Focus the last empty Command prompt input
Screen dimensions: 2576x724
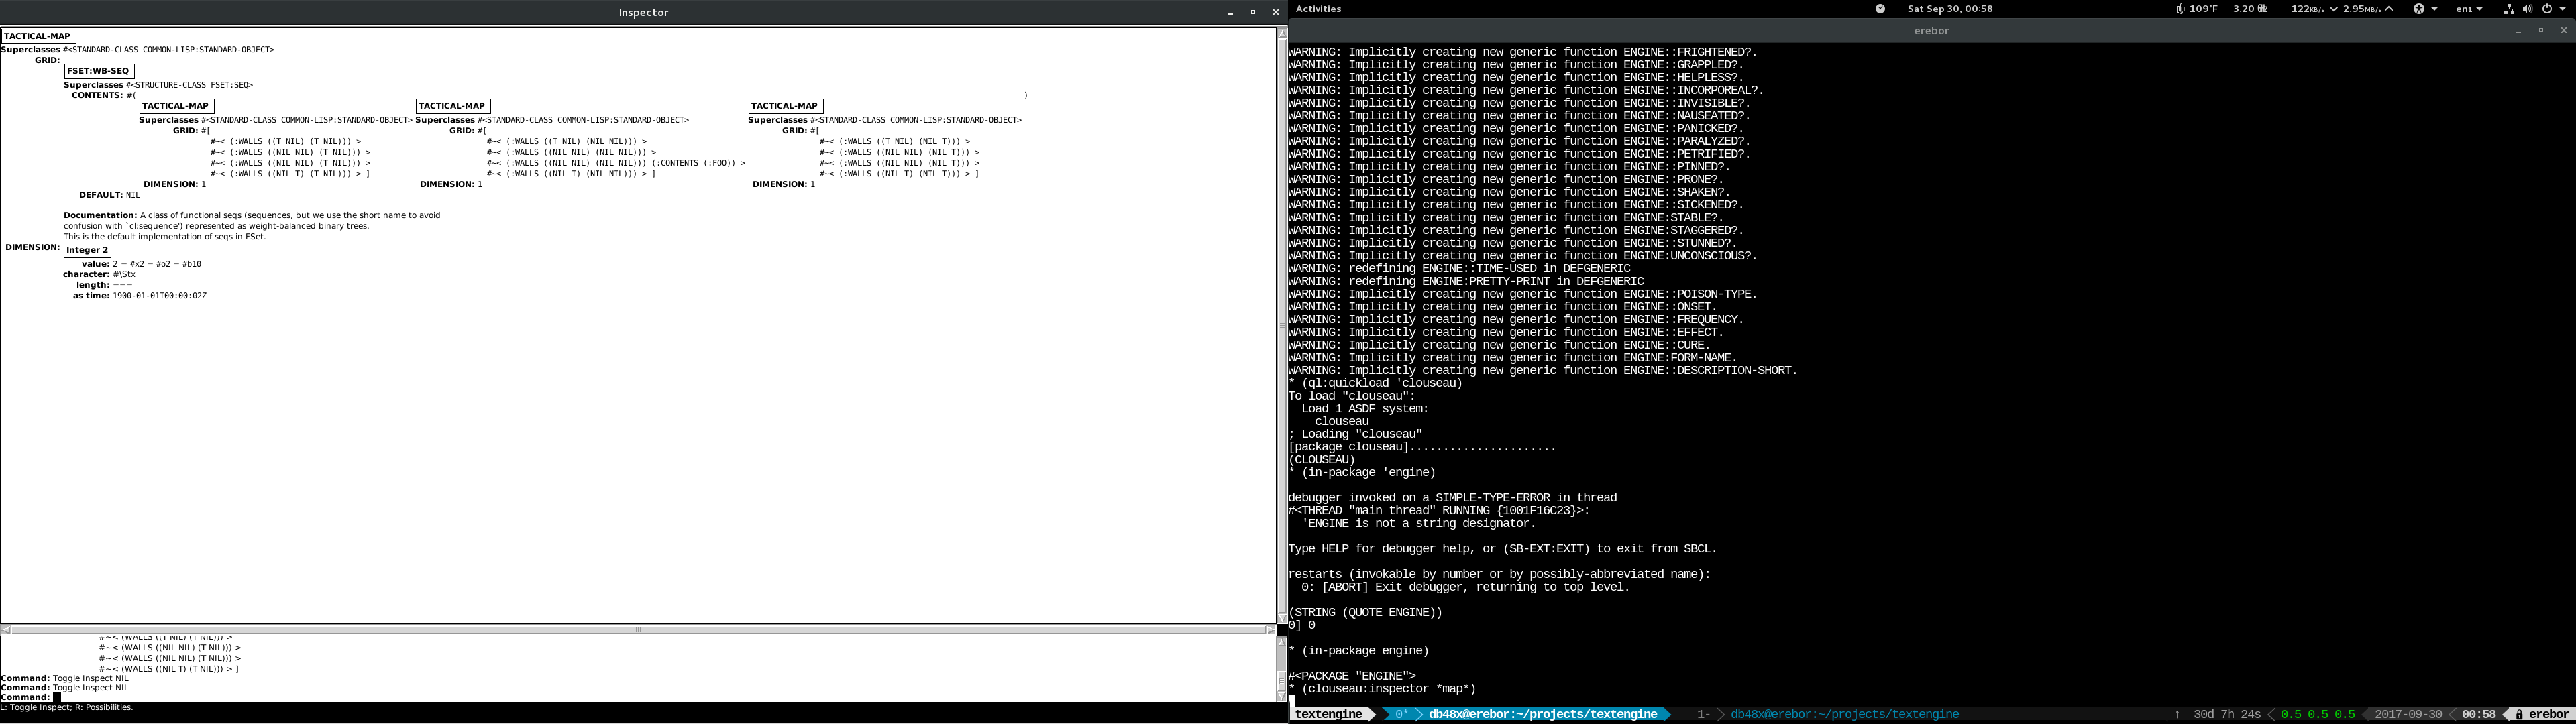[57, 697]
